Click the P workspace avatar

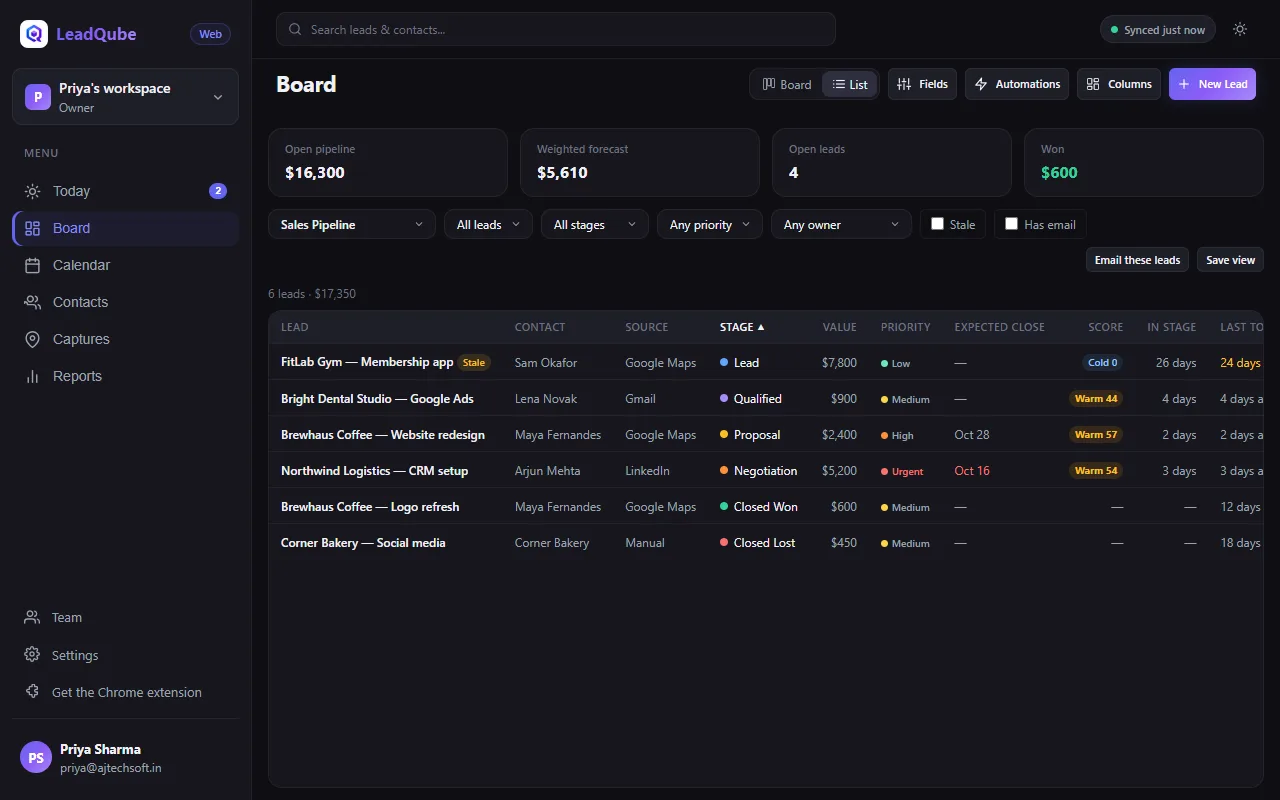point(38,97)
